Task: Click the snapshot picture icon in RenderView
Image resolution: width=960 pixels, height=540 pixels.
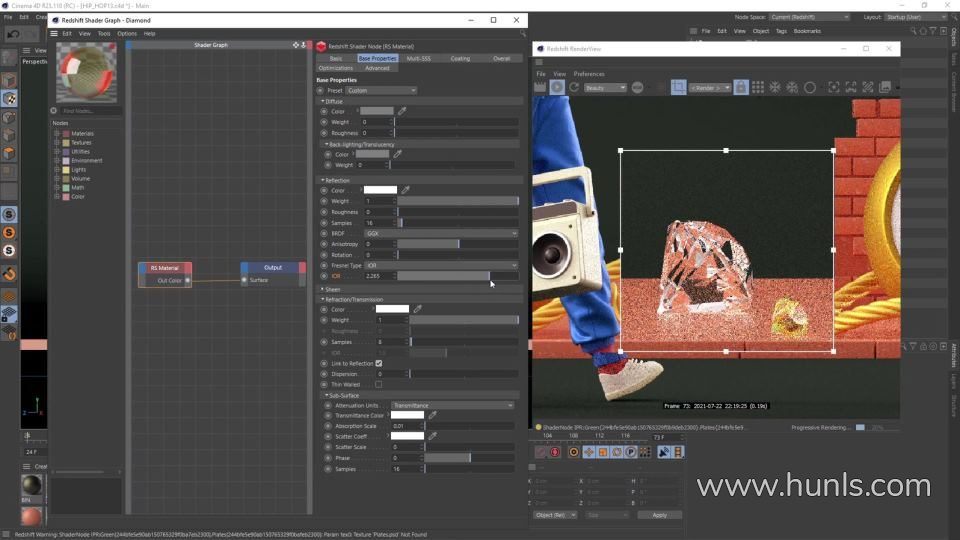Action: pos(885,88)
